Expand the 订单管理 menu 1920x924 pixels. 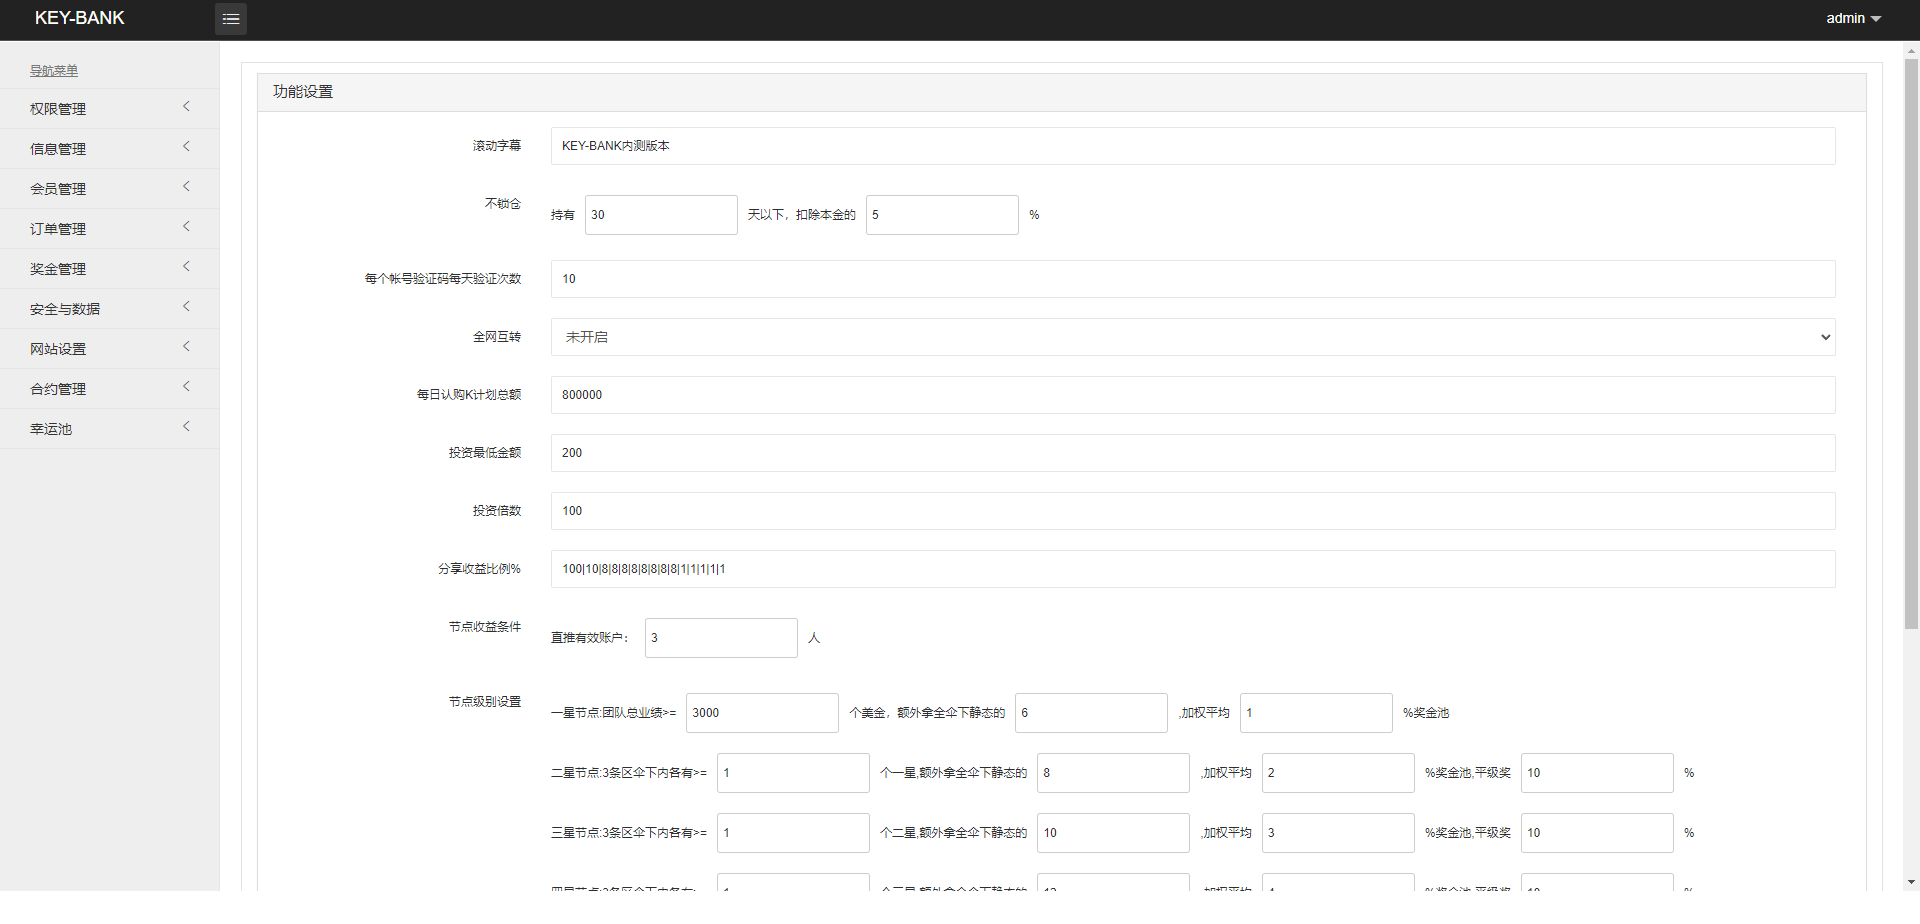click(x=110, y=228)
